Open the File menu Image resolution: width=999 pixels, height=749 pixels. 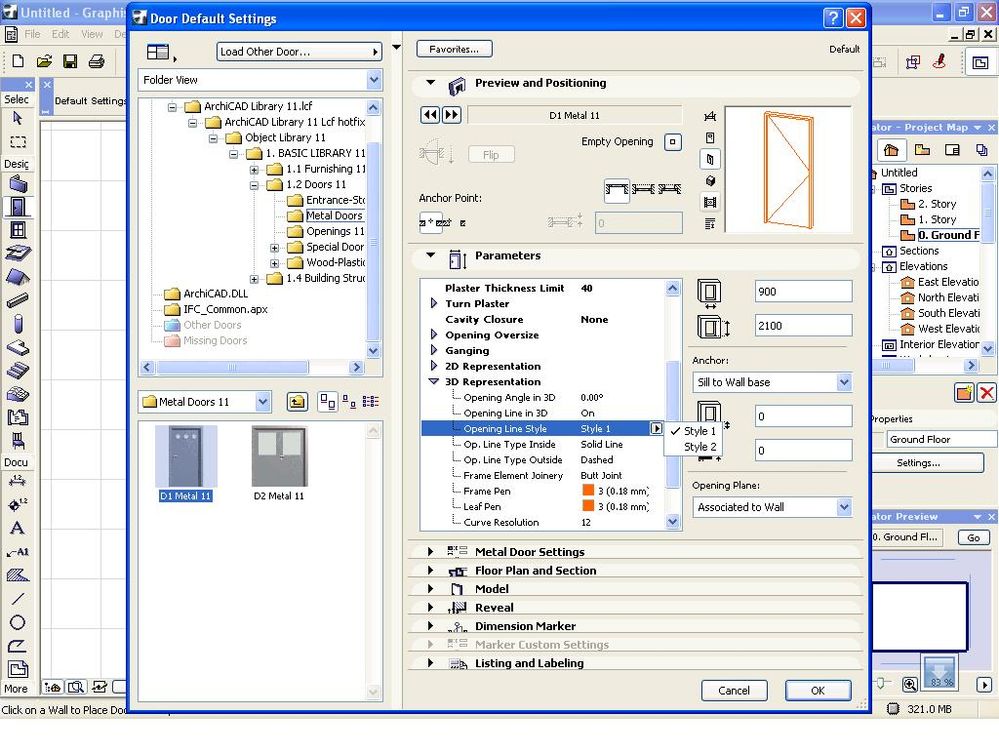32,34
